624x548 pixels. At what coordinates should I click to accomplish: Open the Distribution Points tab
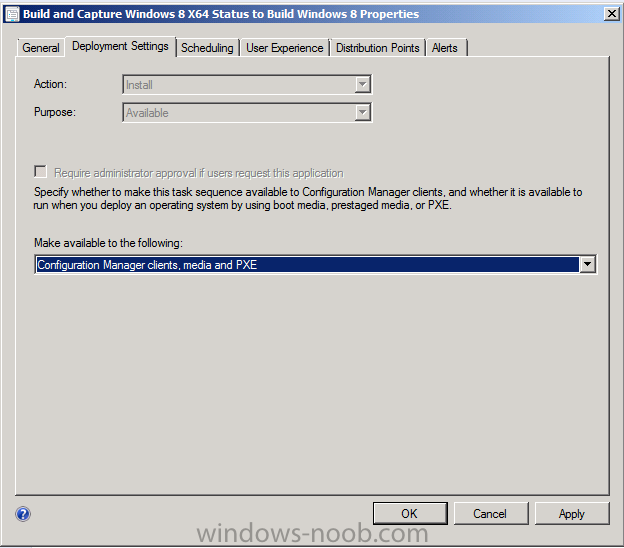click(378, 48)
